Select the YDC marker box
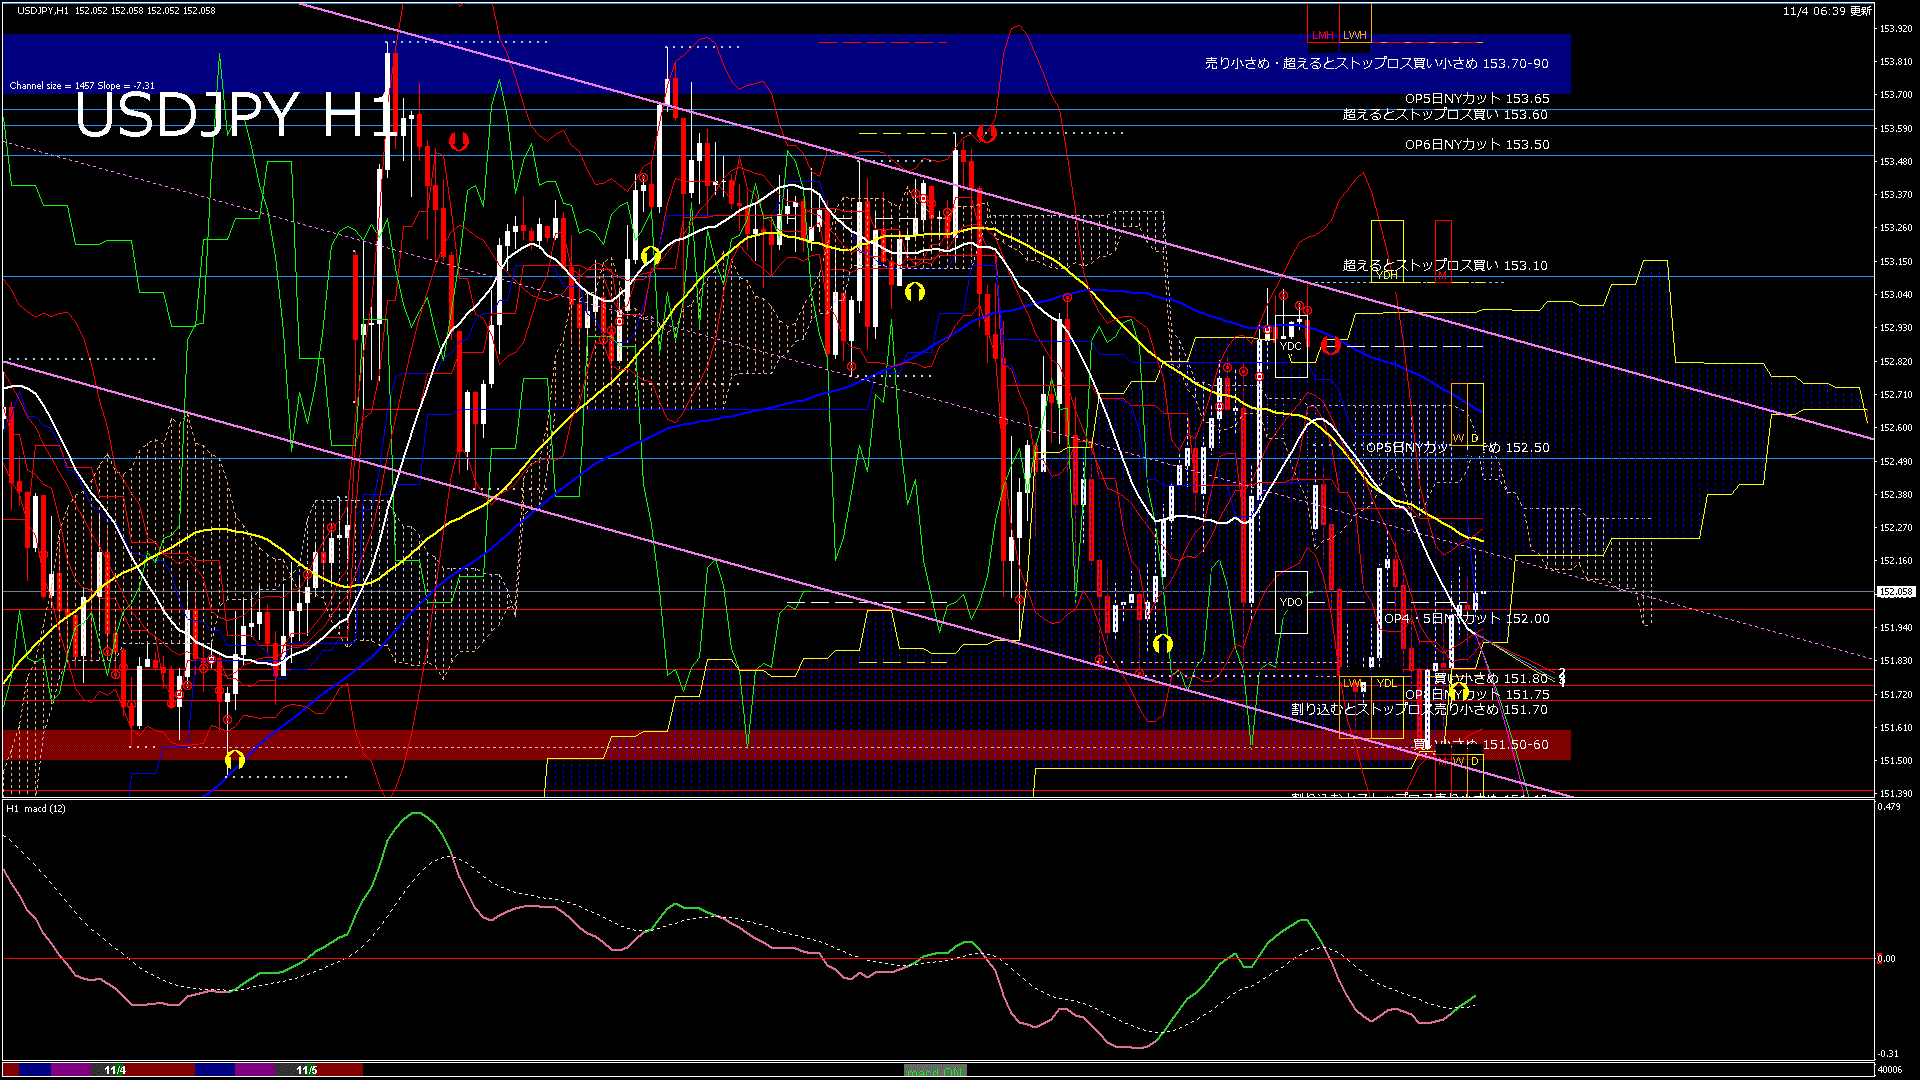Image resolution: width=1920 pixels, height=1080 pixels. pos(1291,346)
